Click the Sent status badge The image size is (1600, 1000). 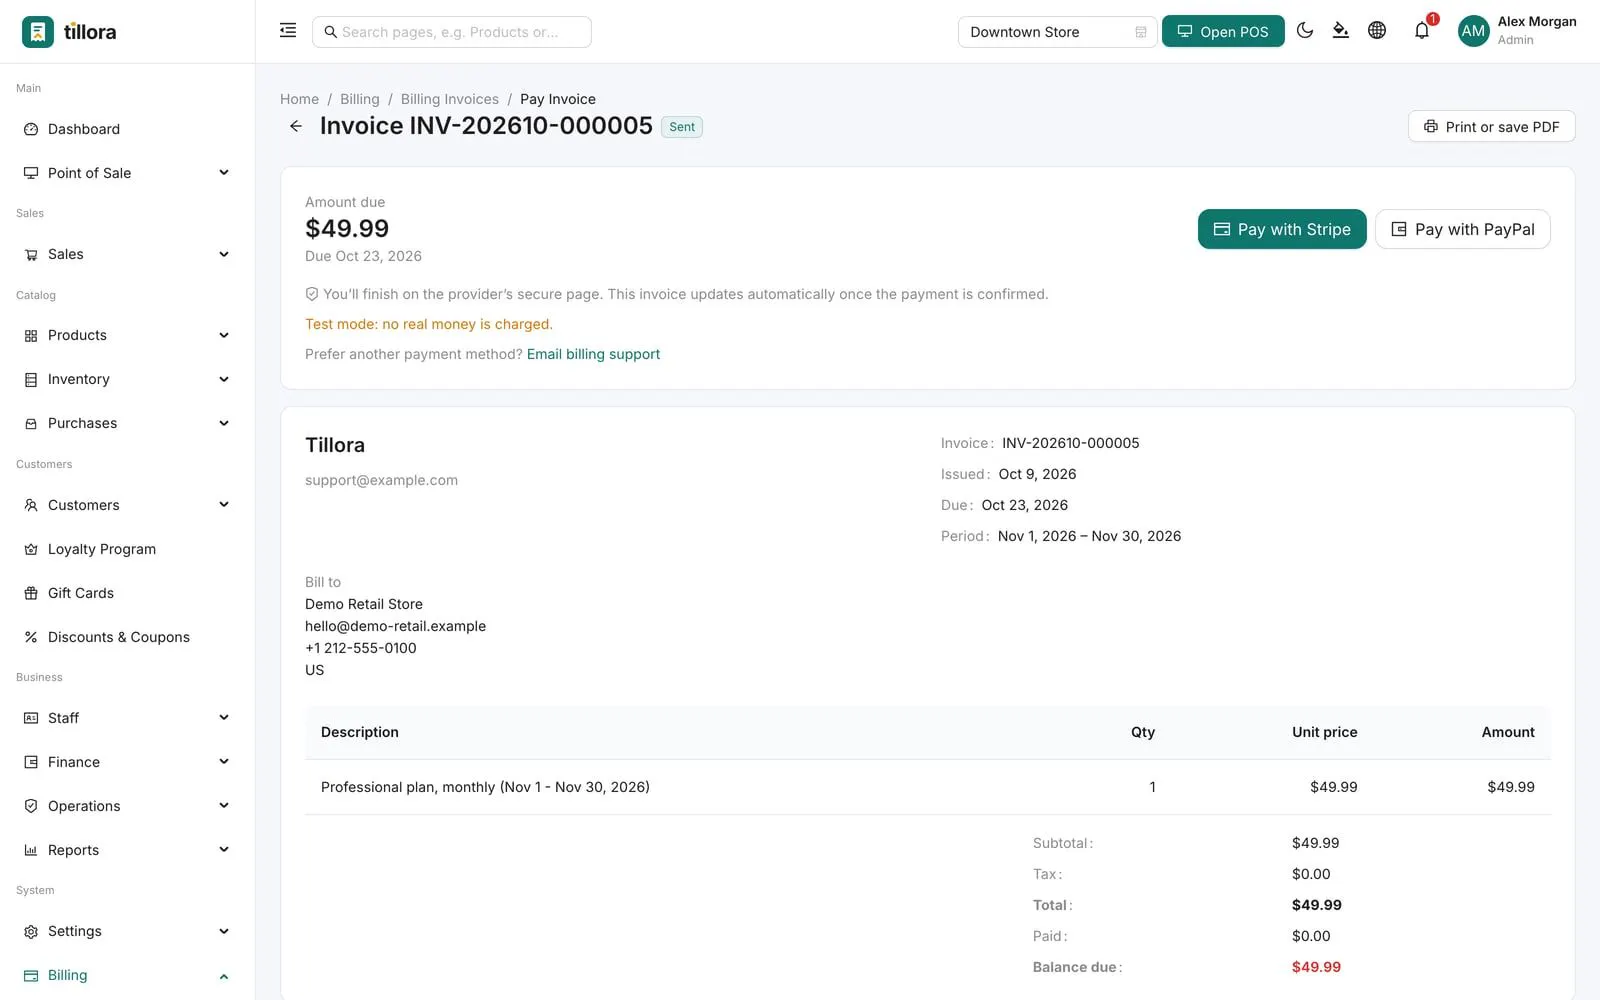click(x=682, y=127)
